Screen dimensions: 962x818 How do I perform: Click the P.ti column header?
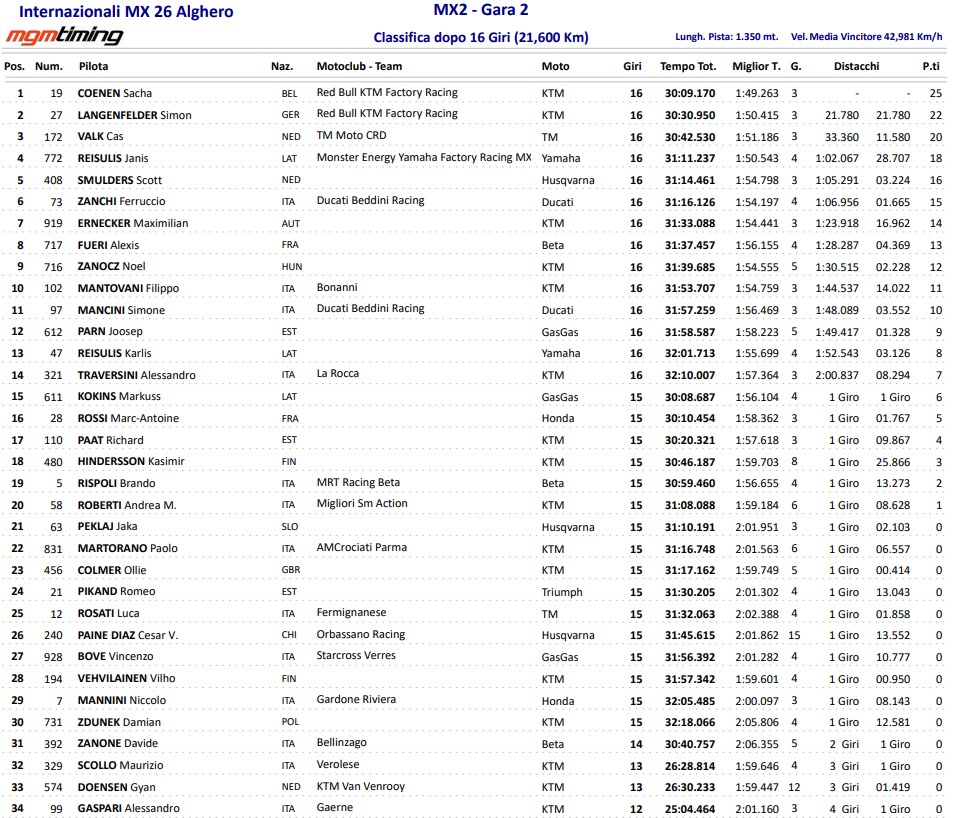point(930,66)
